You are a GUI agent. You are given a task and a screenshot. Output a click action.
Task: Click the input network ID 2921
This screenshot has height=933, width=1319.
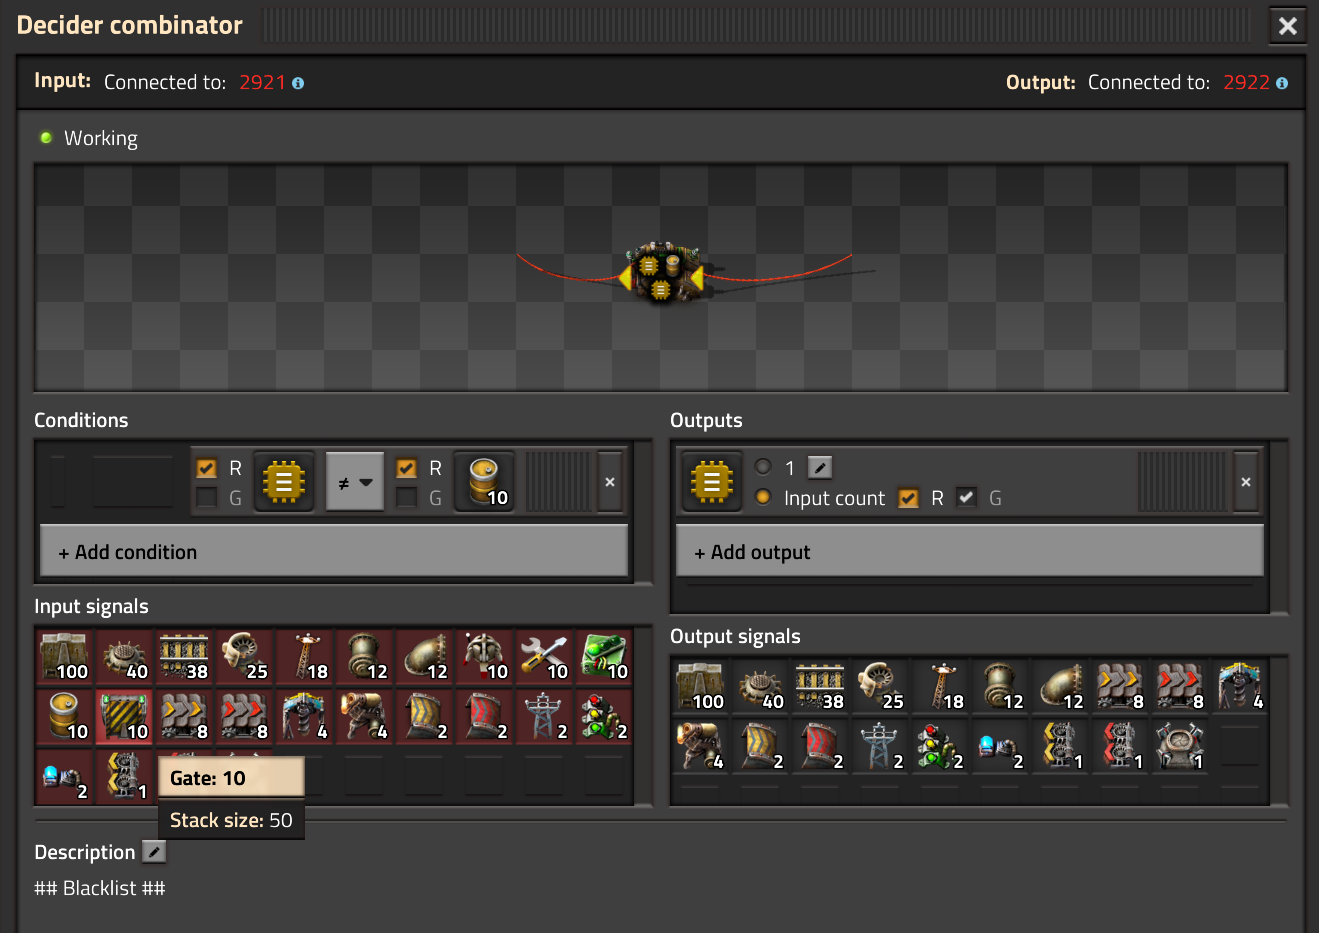tap(263, 83)
